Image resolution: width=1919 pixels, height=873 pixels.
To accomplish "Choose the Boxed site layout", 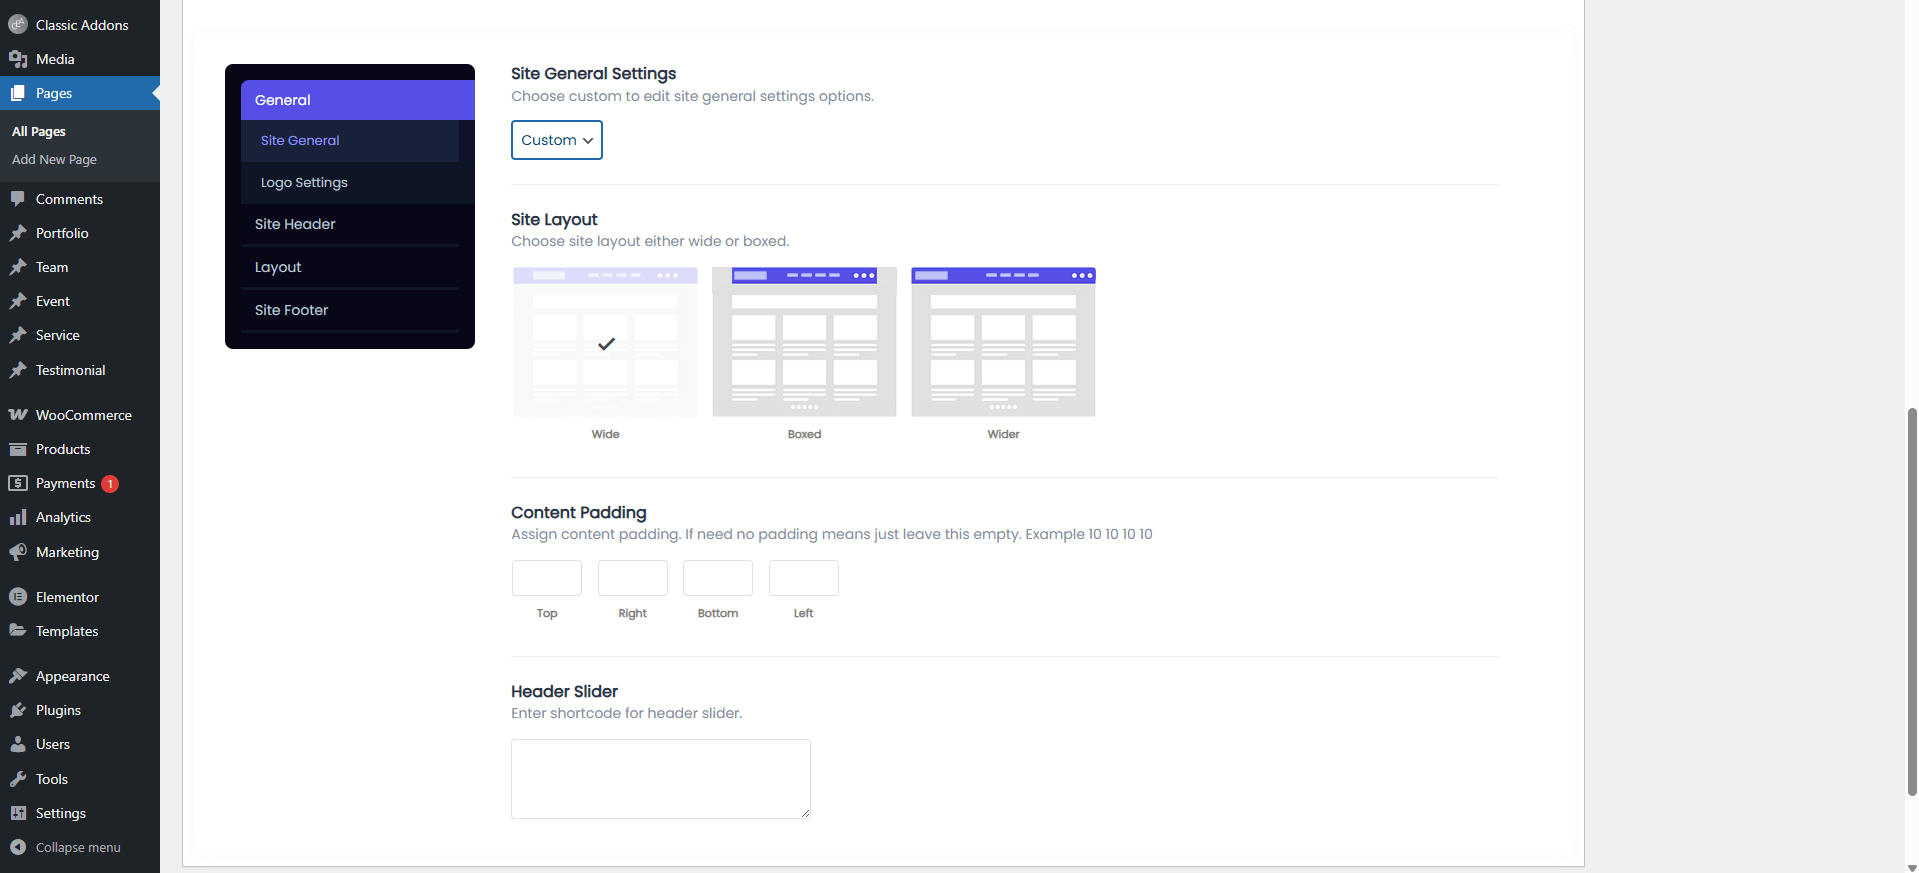I will pos(804,342).
